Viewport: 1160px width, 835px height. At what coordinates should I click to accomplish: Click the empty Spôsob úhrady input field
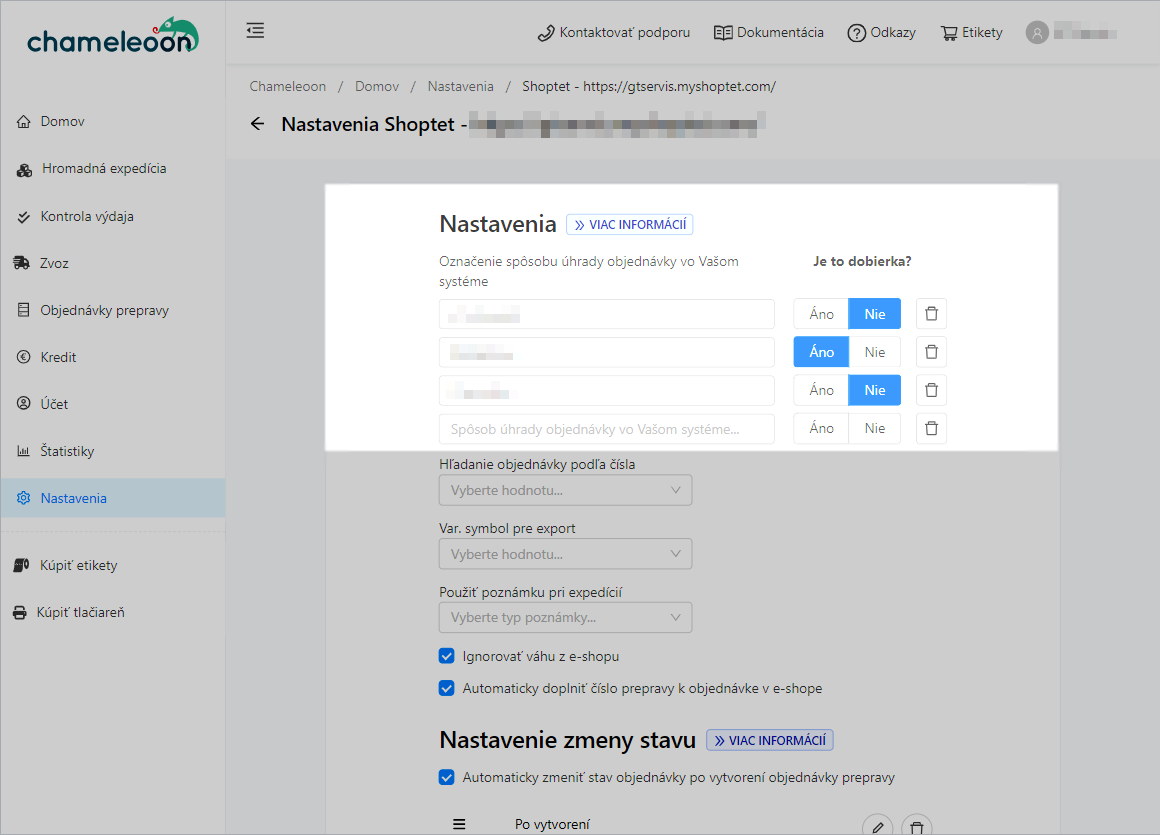tap(606, 429)
